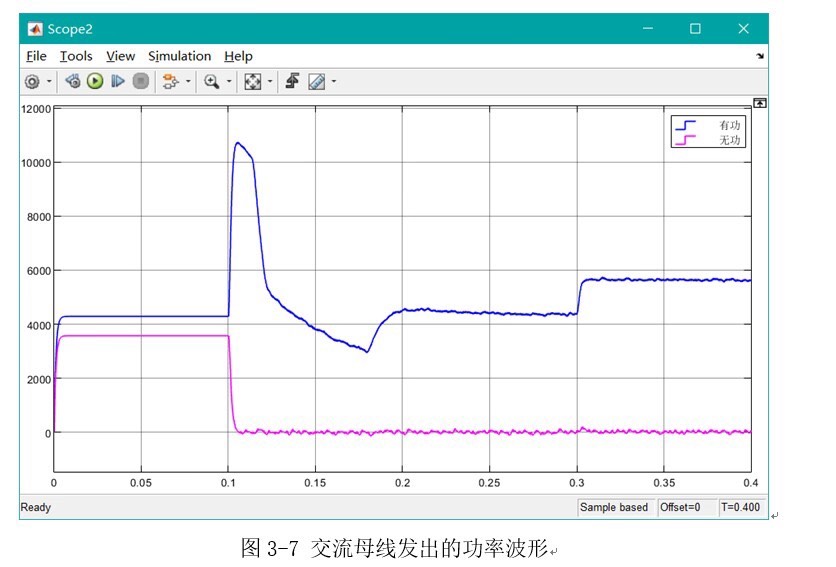The height and width of the screenshot is (567, 836).
Task: Close the Scope2 window
Action: (743, 28)
